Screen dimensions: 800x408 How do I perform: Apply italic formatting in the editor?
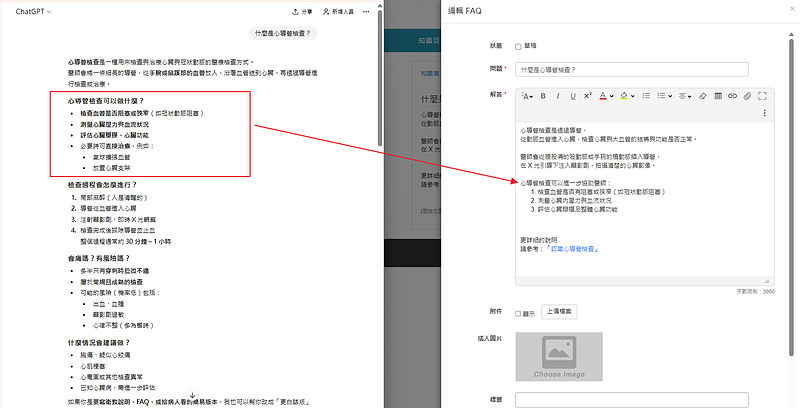click(x=558, y=96)
